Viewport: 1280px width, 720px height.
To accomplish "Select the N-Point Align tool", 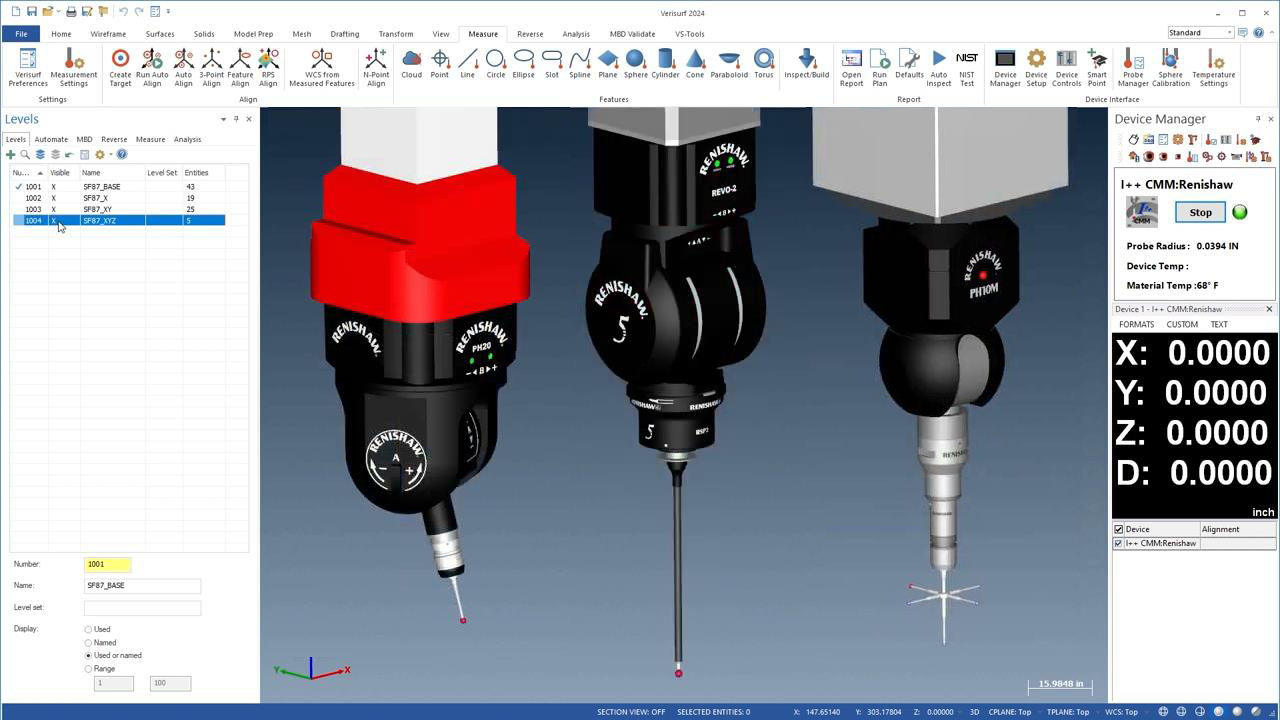I will [376, 68].
